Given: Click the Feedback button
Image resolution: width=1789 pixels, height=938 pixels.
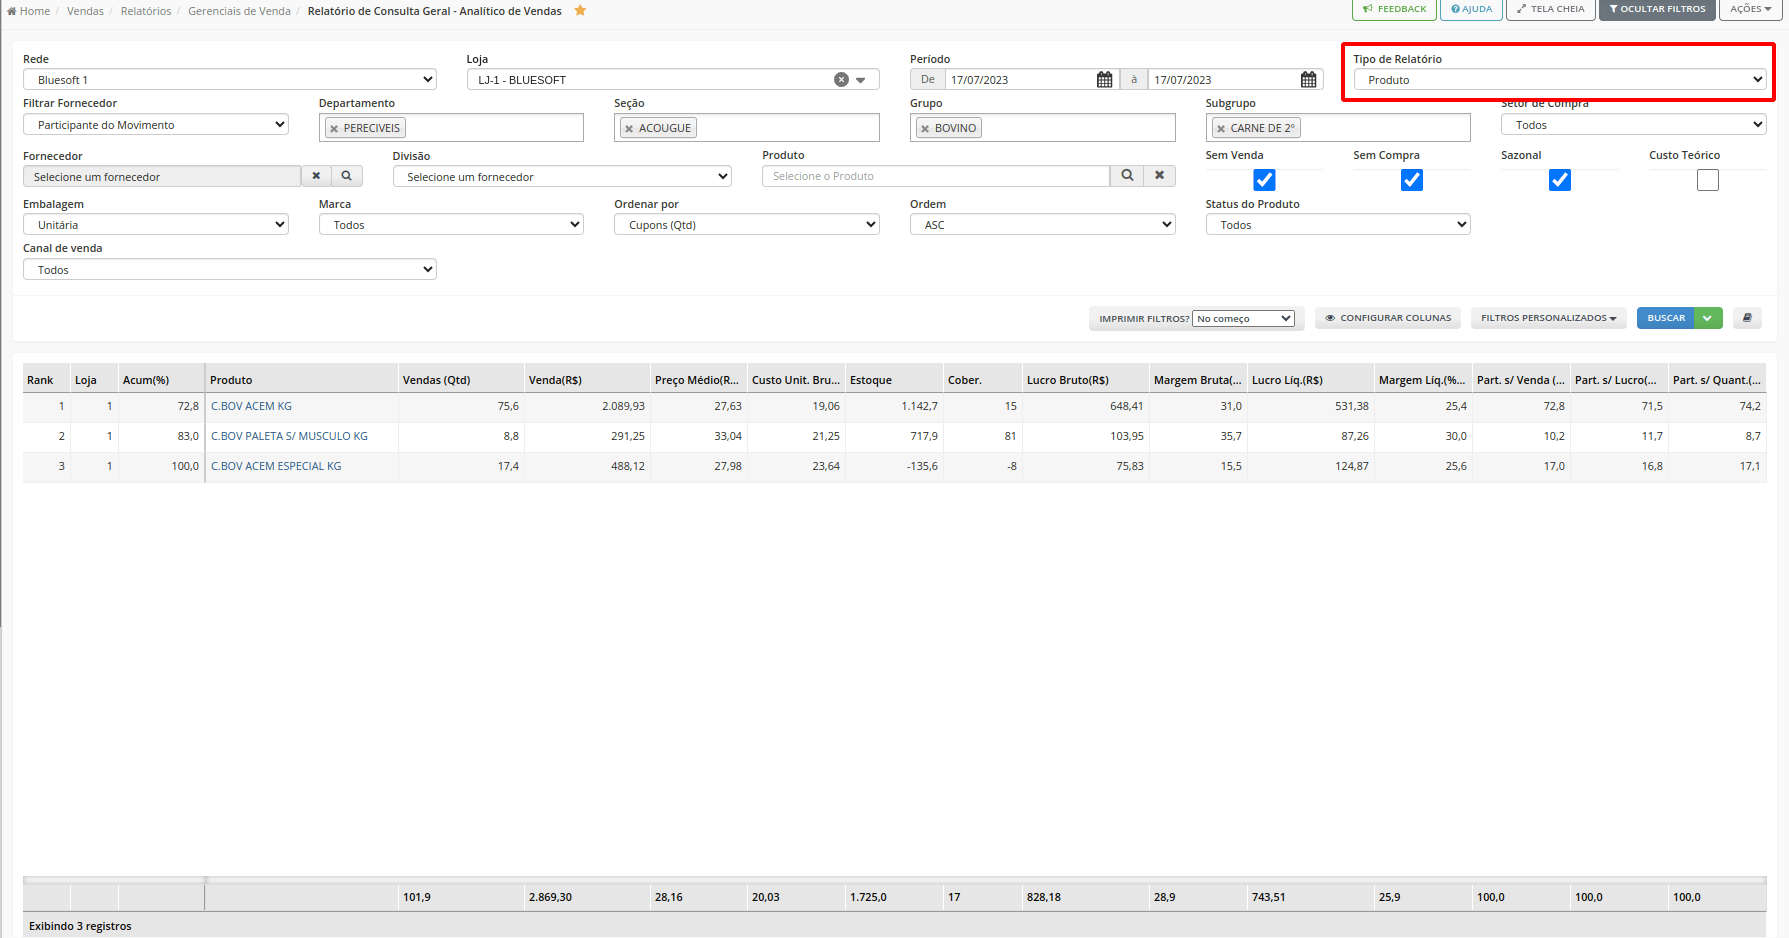Looking at the screenshot, I should tap(1395, 9).
